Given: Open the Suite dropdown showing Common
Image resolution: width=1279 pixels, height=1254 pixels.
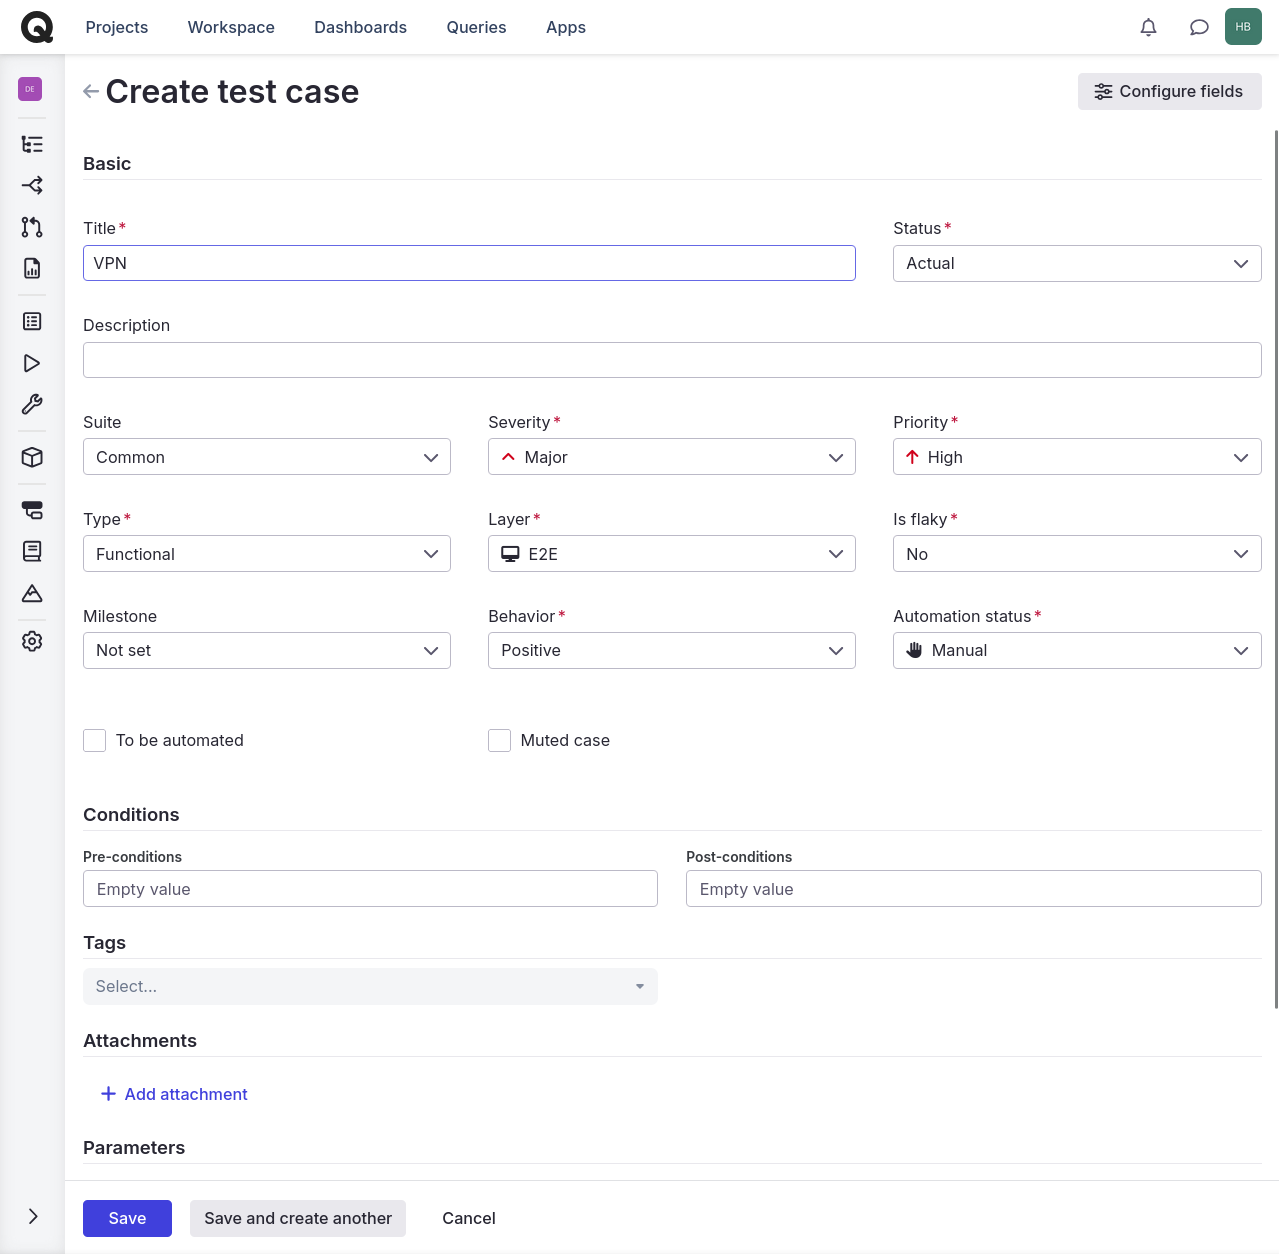Looking at the screenshot, I should (267, 457).
